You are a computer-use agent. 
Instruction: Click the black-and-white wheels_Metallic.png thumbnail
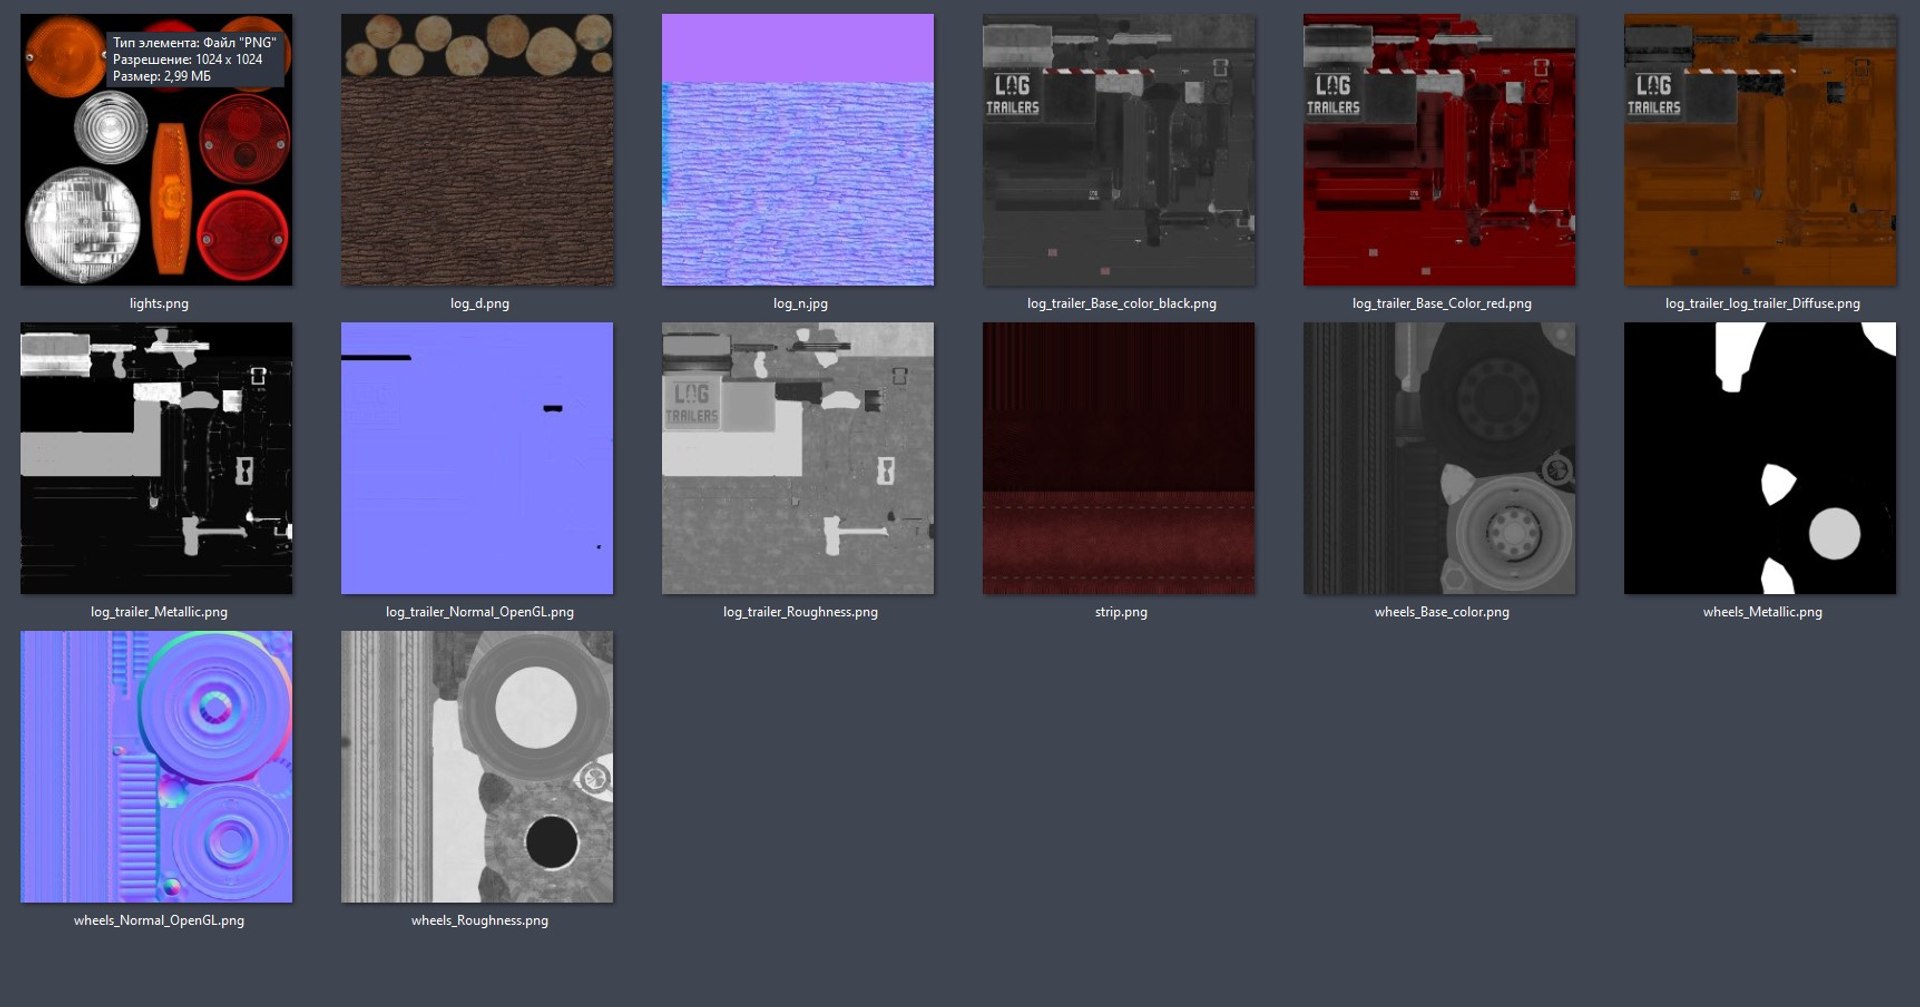(1760, 458)
